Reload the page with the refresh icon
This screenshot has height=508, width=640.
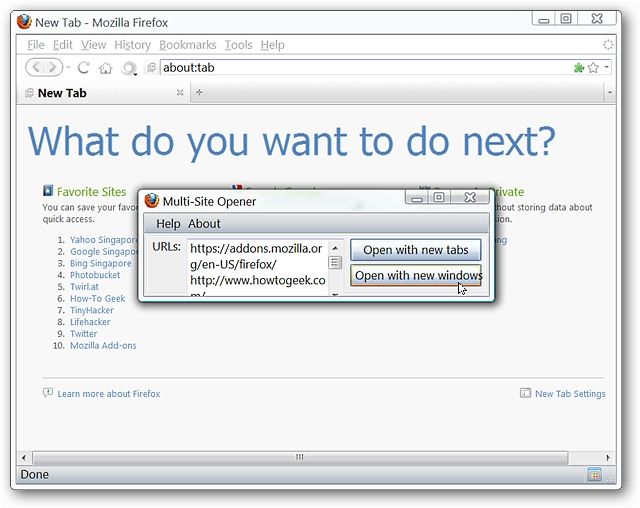(84, 68)
